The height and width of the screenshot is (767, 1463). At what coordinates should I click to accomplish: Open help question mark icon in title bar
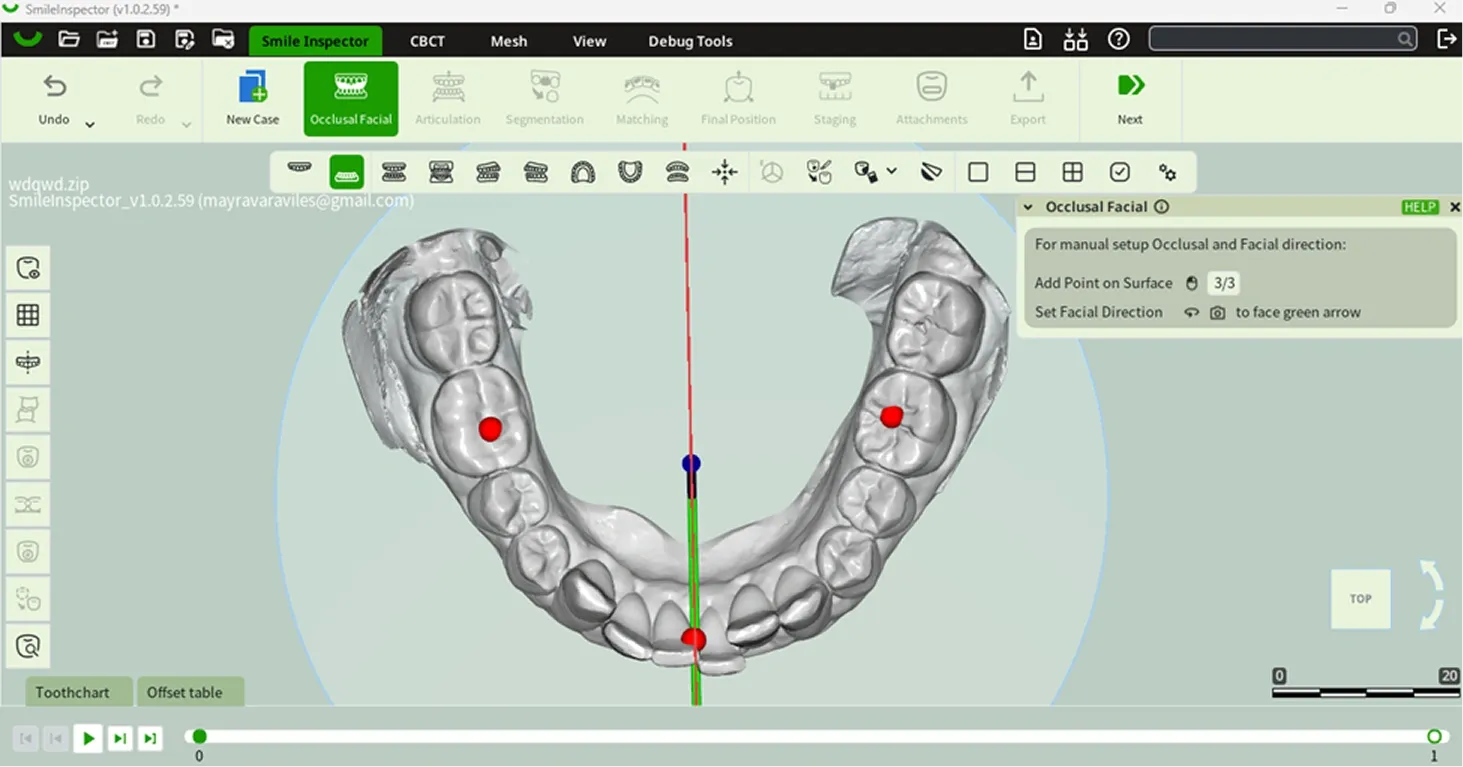pos(1119,39)
